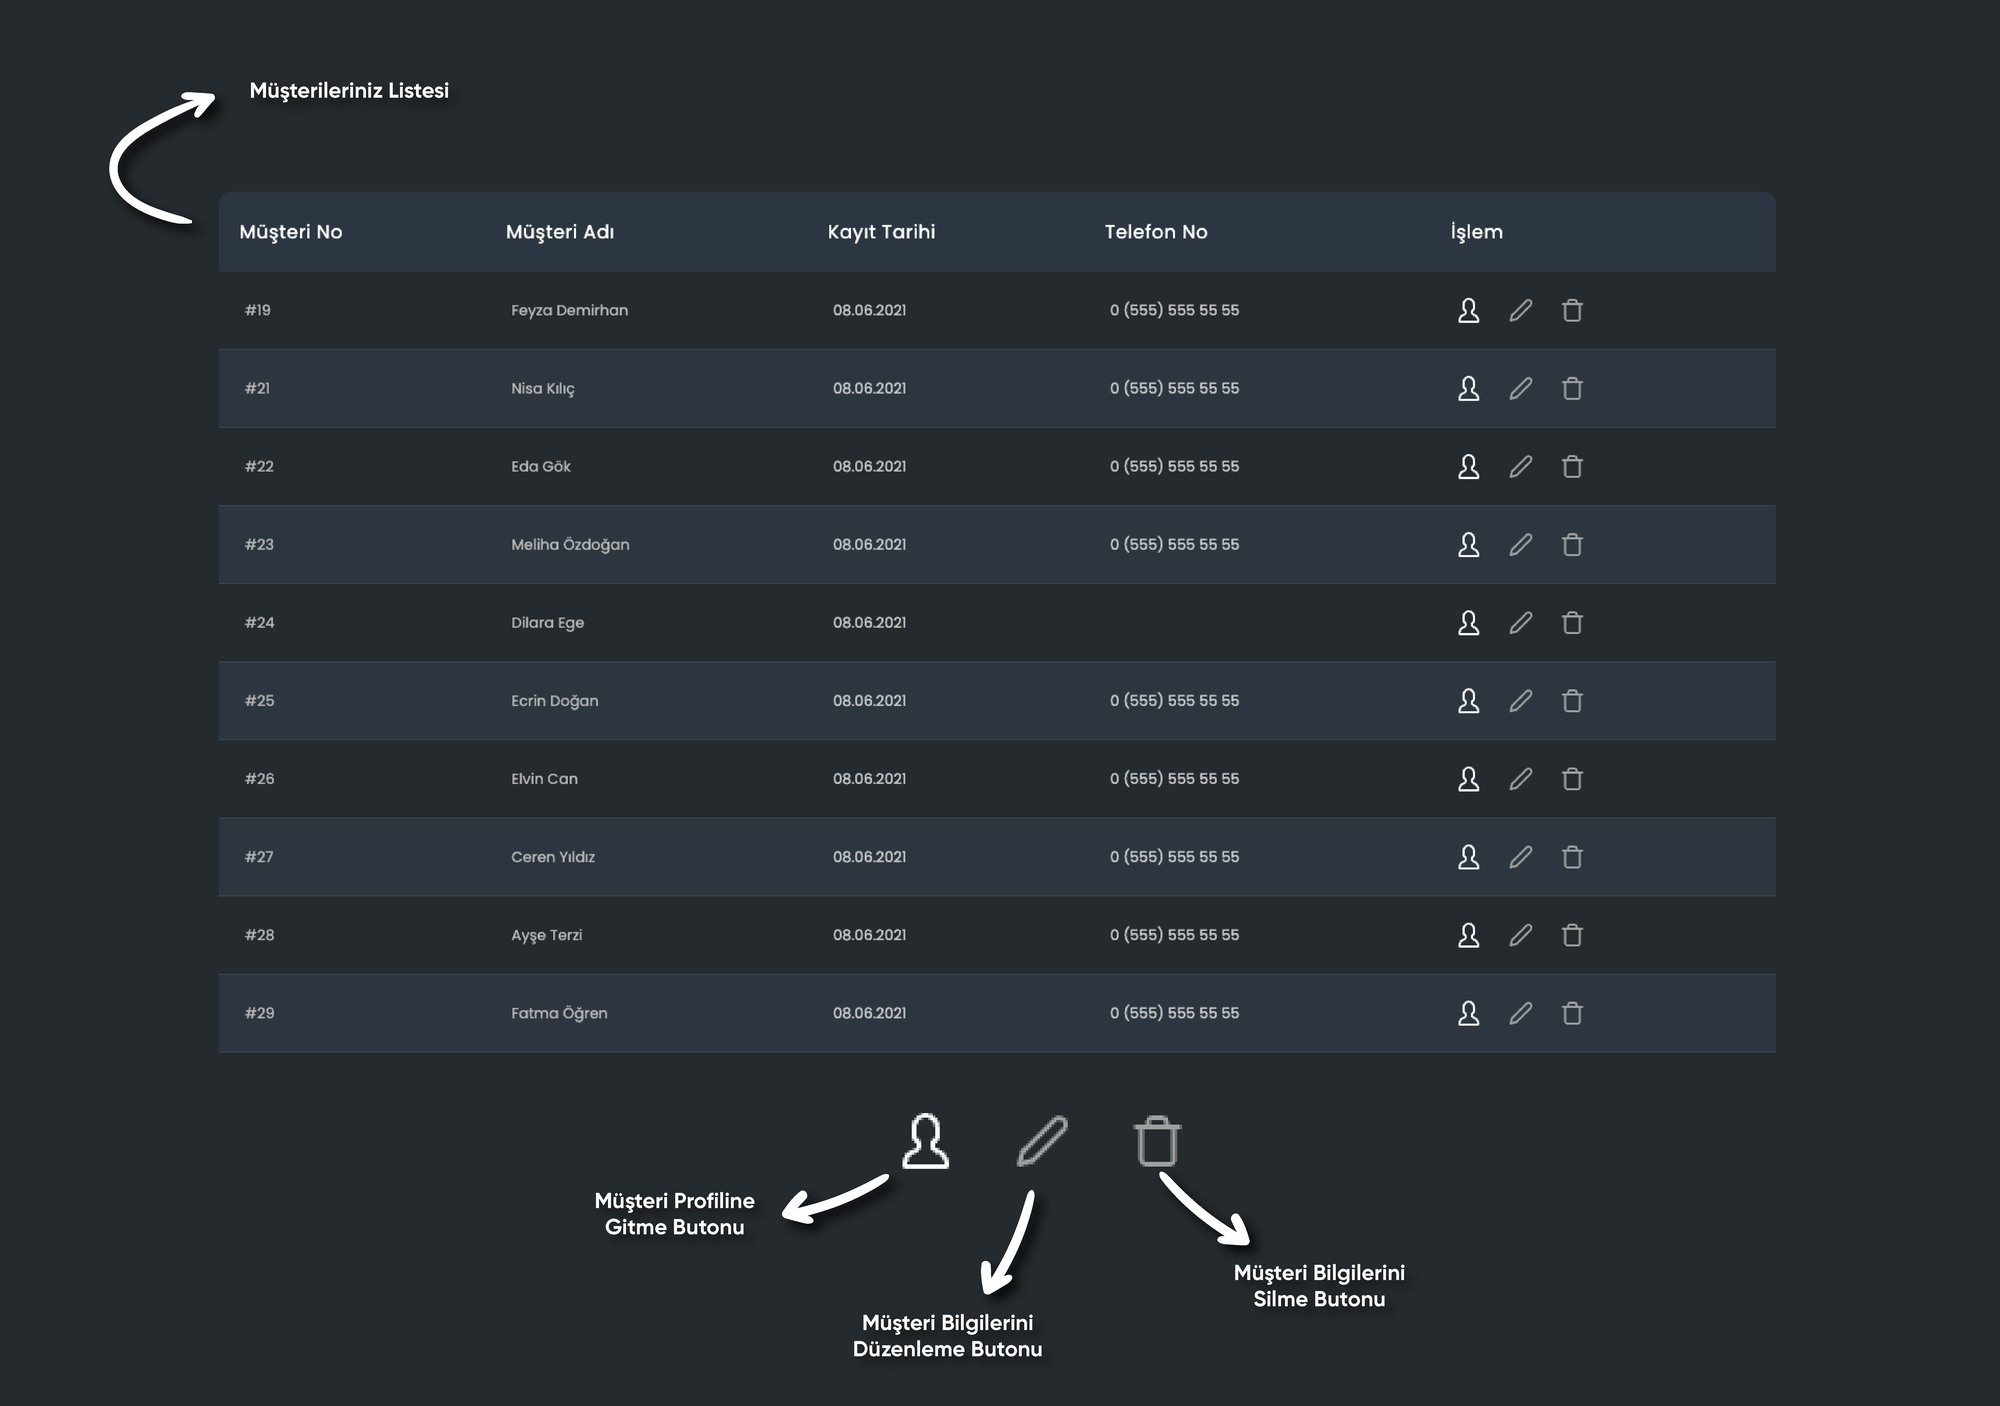Remove Ceren Yıldız using the trash icon
The height and width of the screenshot is (1406, 2000).
[x=1572, y=856]
